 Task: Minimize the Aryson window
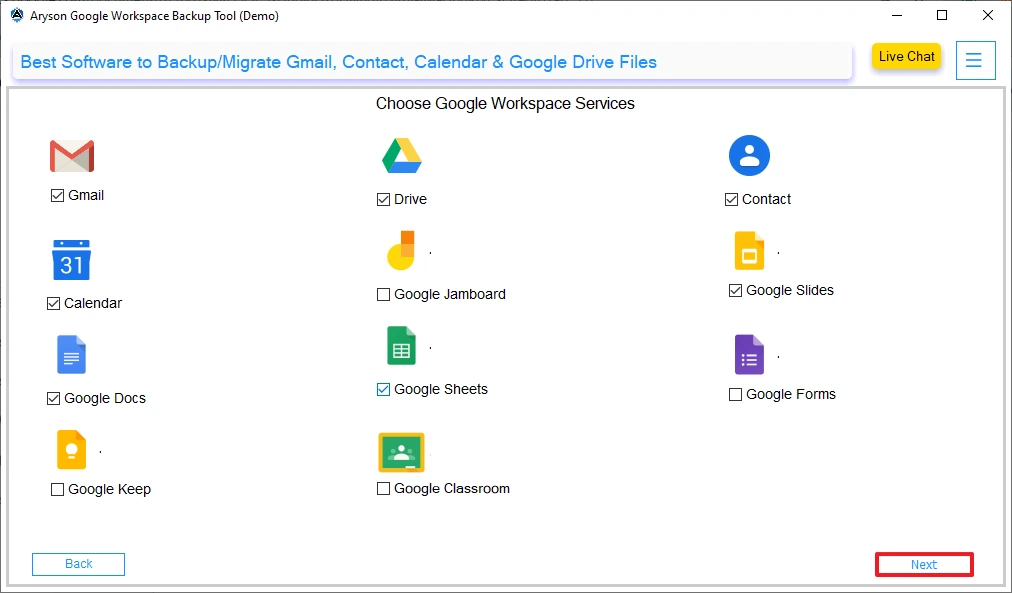pyautogui.click(x=896, y=15)
